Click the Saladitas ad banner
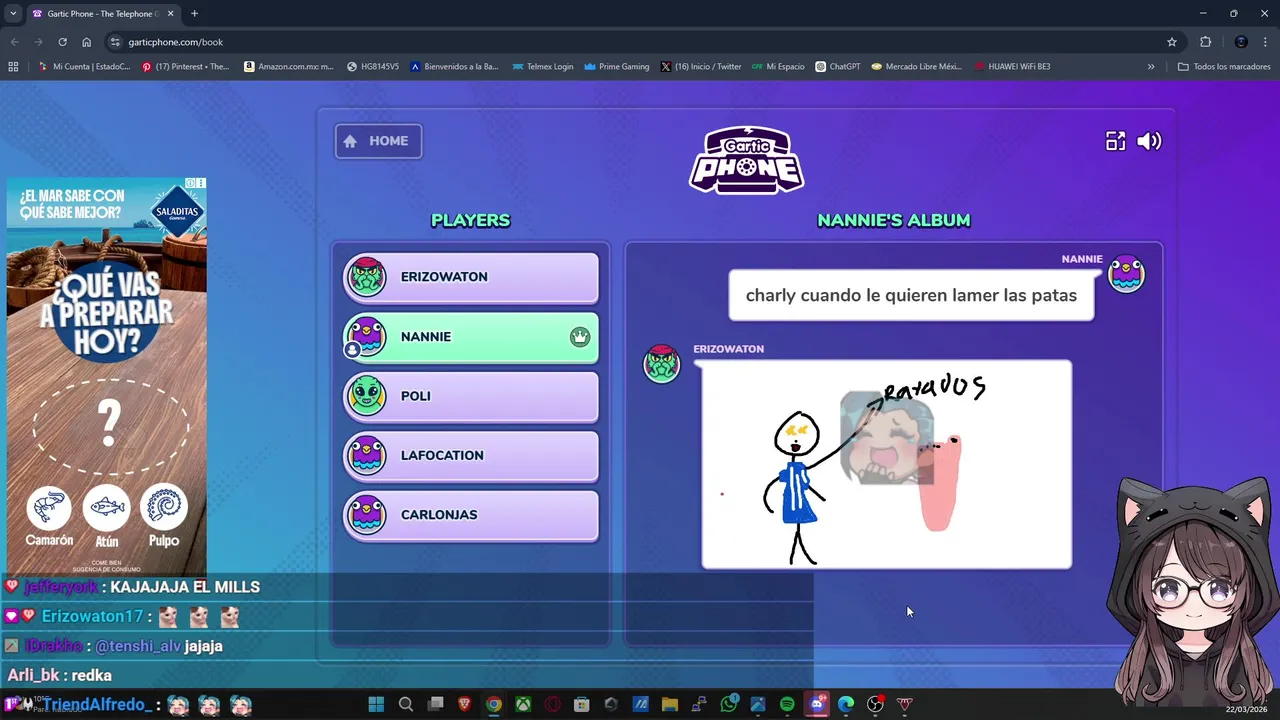Image resolution: width=1280 pixels, height=720 pixels. click(x=107, y=375)
